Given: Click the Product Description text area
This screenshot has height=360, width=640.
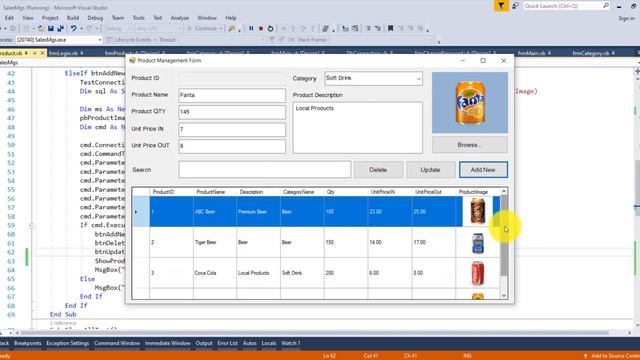Looking at the screenshot, I should pyautogui.click(x=358, y=127).
